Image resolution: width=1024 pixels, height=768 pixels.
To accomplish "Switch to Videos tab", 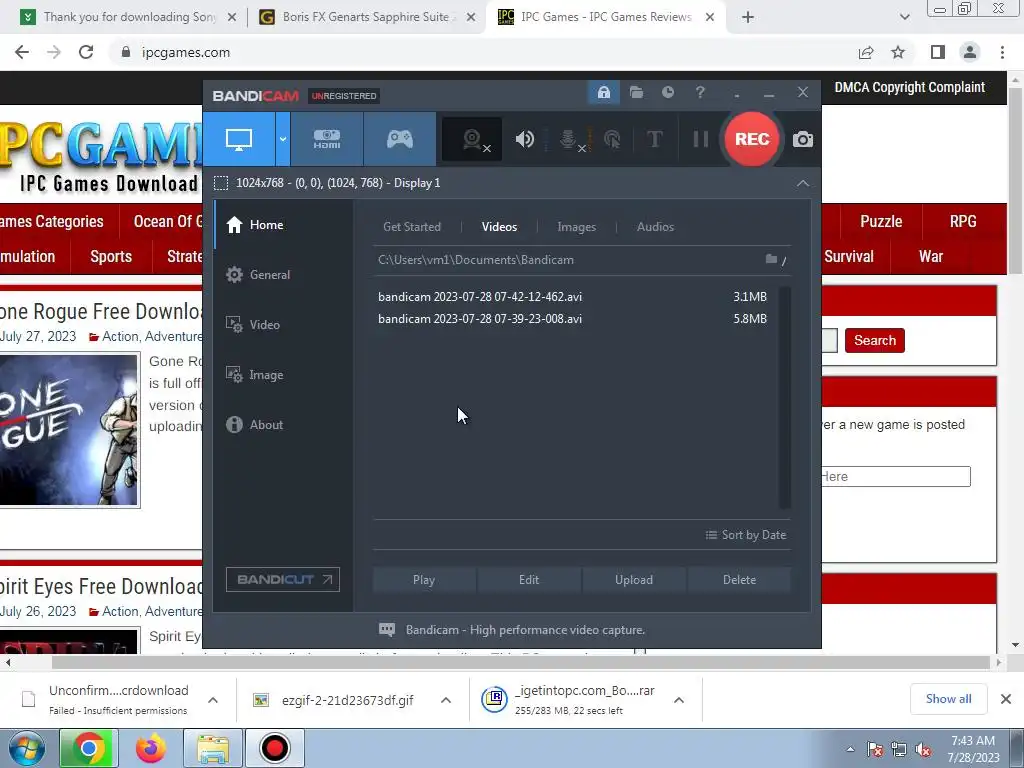I will tap(499, 227).
